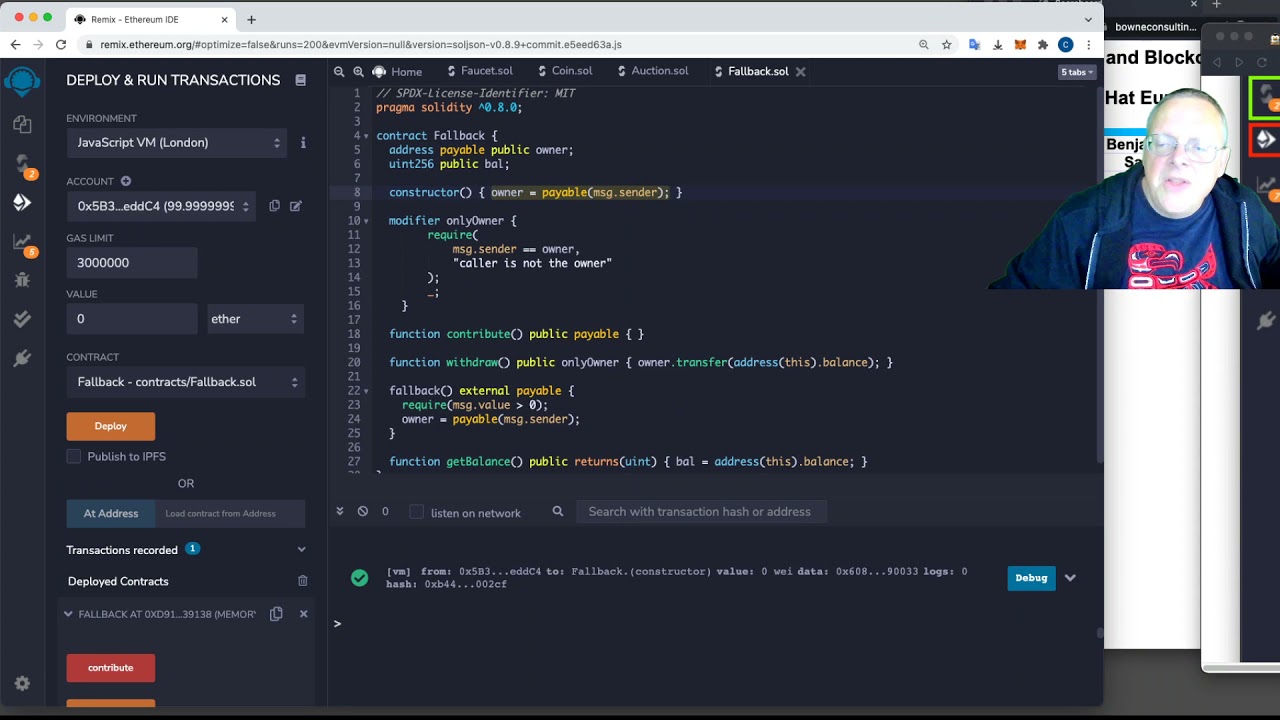Open the Environment dropdown

coord(177,143)
